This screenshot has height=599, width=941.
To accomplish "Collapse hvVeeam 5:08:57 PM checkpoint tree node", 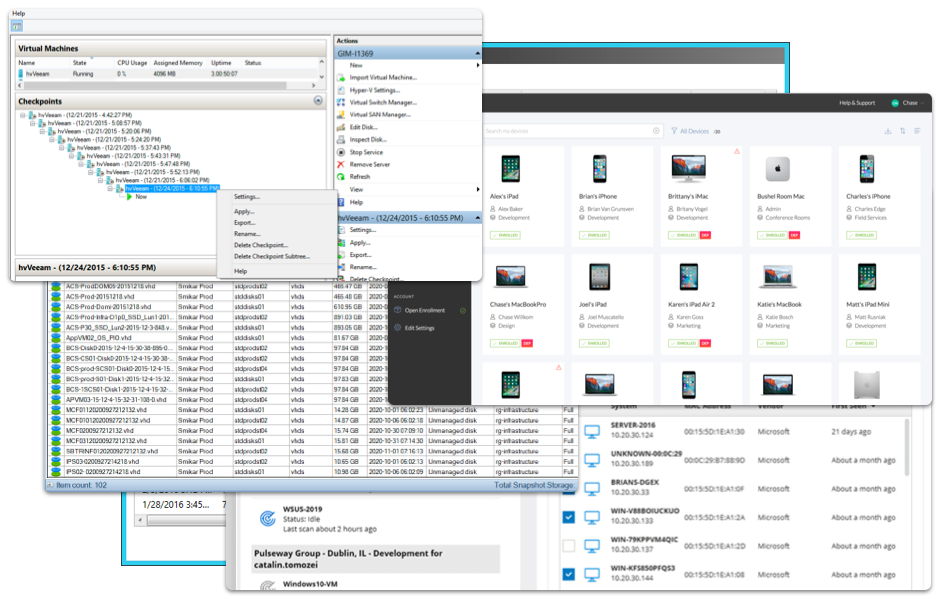I will pos(32,123).
